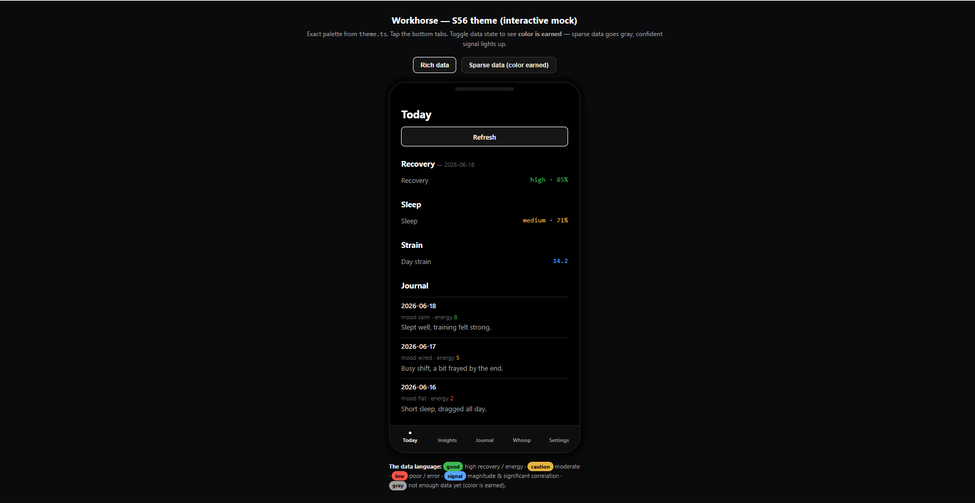Click the yellow 'caution' legend pill

540,466
